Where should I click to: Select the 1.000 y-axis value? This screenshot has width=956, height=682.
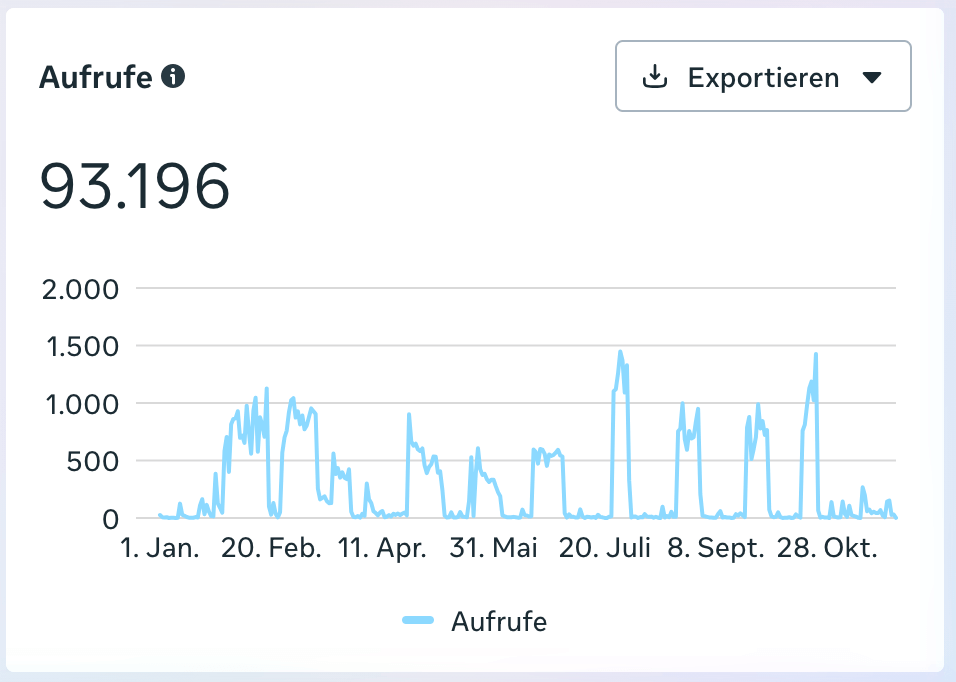click(82, 404)
